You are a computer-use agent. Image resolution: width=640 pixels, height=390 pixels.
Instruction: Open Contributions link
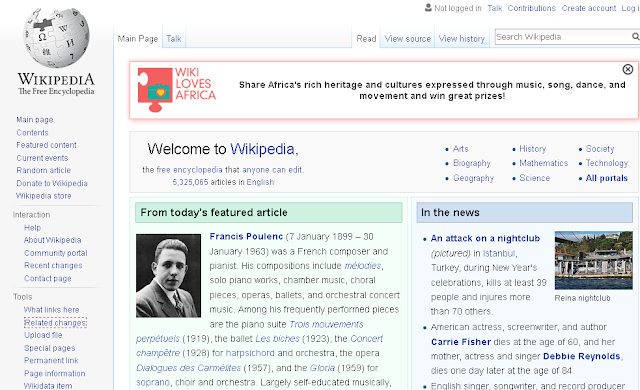pyautogui.click(x=531, y=8)
